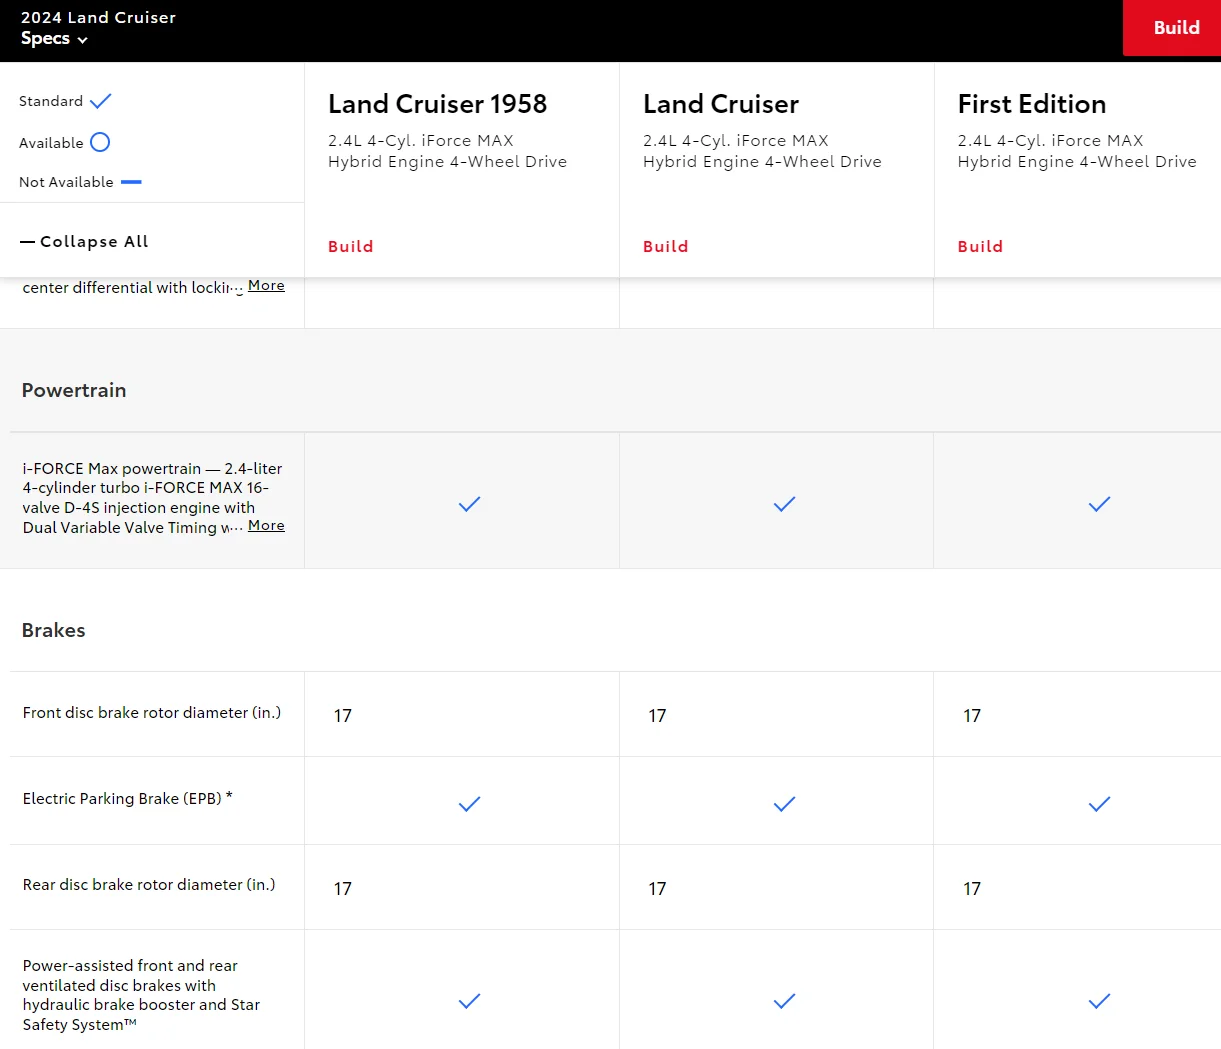This screenshot has width=1221, height=1049.
Task: Select the Land Cruiser model heading
Action: [721, 104]
